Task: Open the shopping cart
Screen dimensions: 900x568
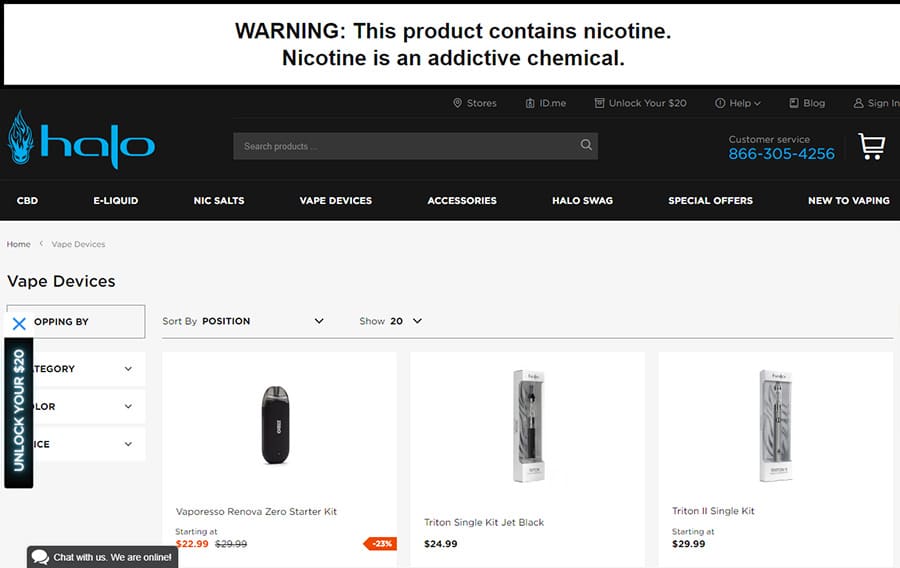Action: point(871,147)
